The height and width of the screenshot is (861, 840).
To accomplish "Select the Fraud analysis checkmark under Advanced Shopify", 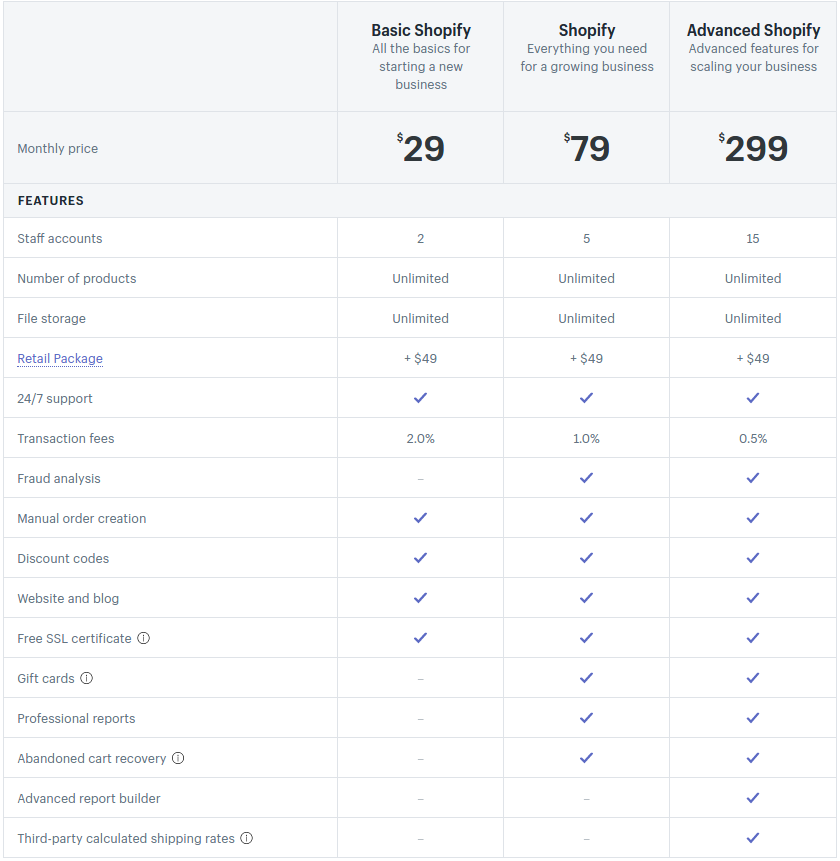I will click(x=753, y=478).
